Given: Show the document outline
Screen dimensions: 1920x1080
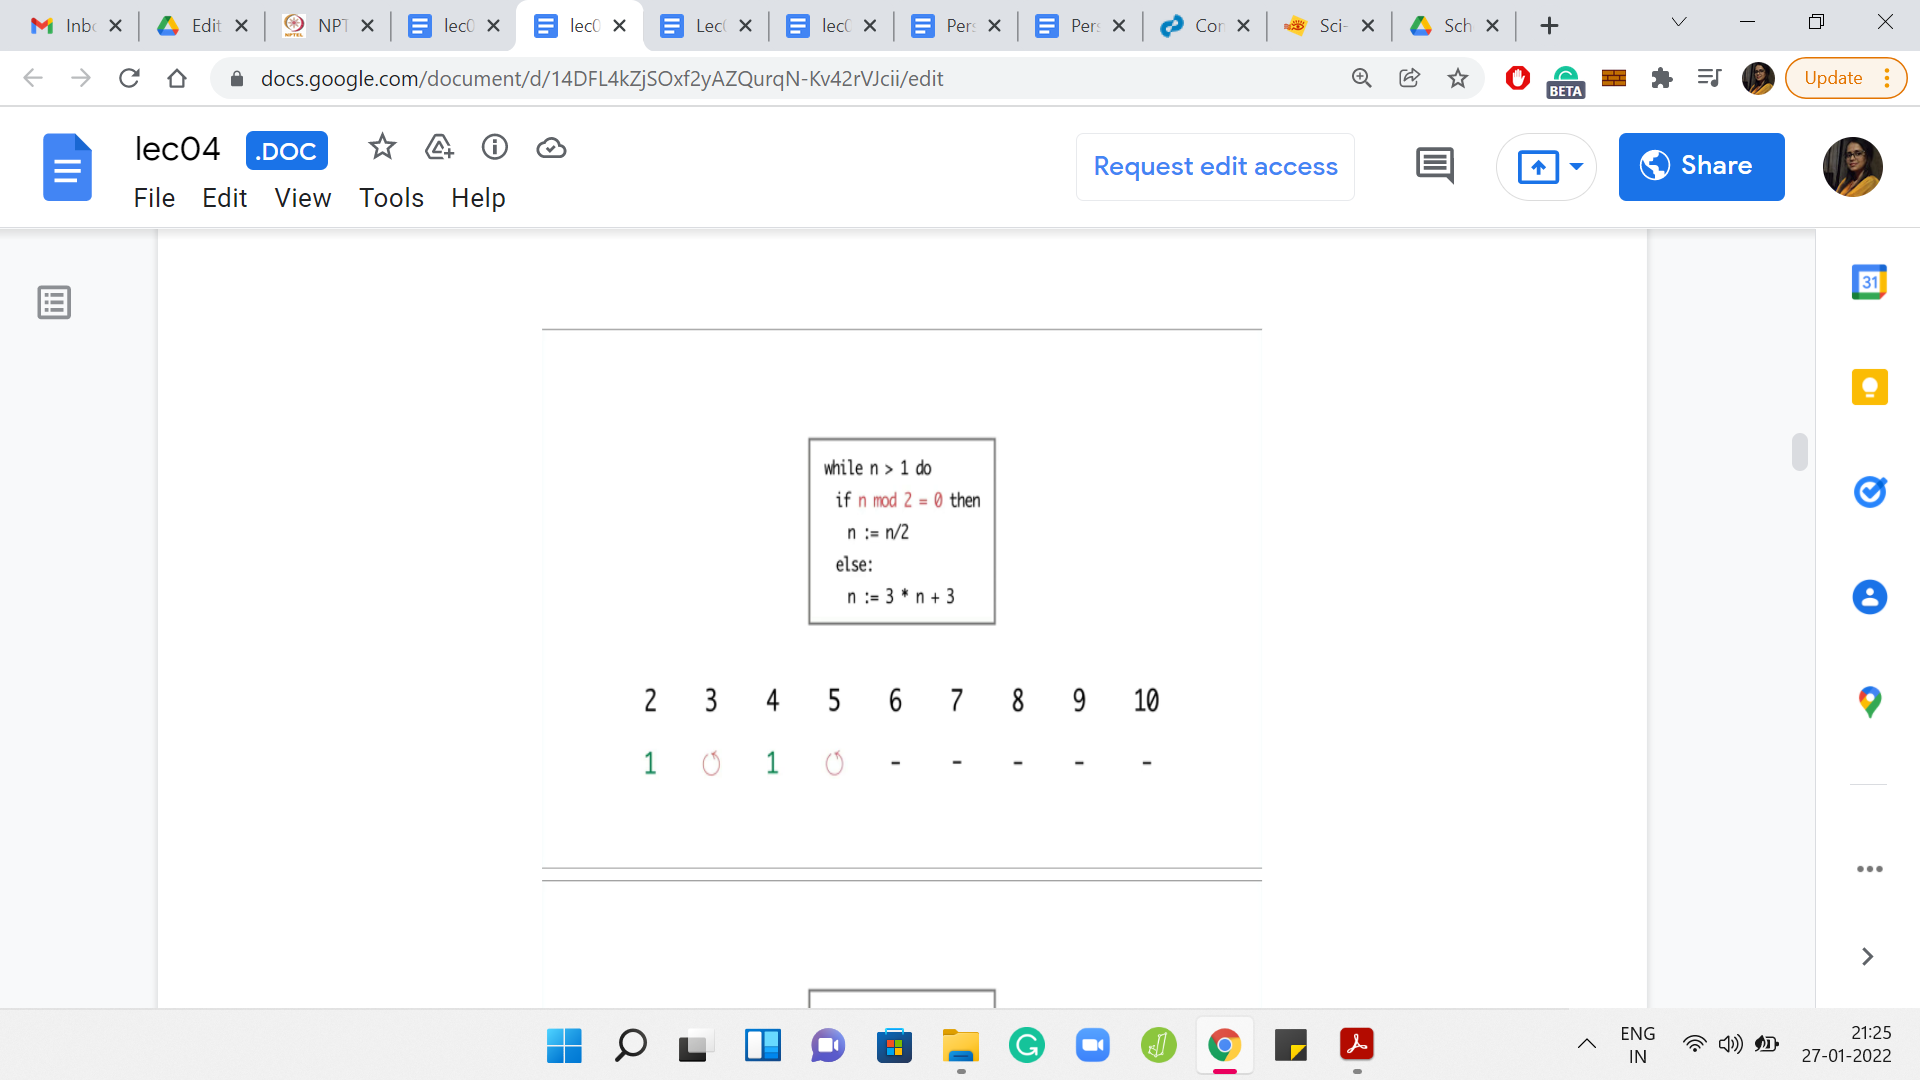Looking at the screenshot, I should pyautogui.click(x=54, y=302).
